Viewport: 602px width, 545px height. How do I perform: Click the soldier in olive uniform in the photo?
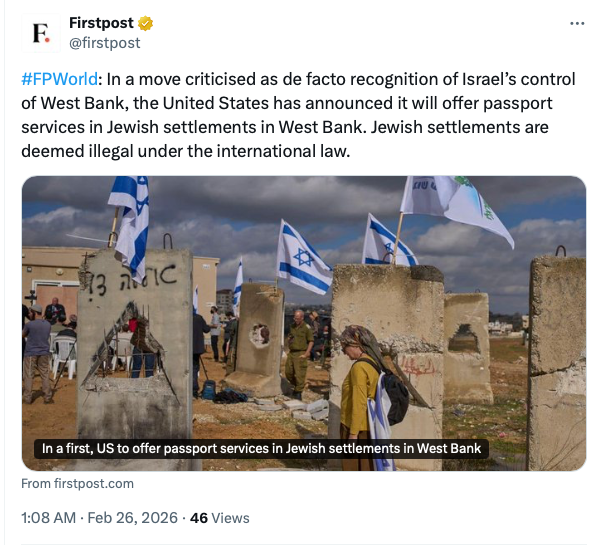coord(298,352)
